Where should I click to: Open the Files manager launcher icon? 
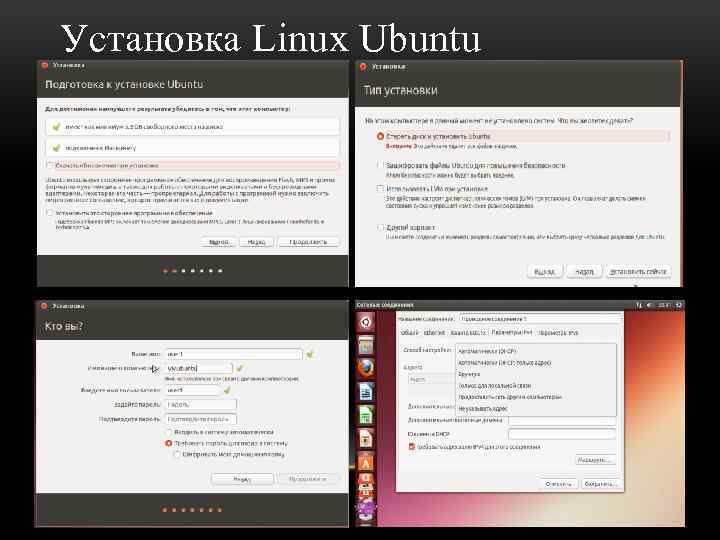366,345
